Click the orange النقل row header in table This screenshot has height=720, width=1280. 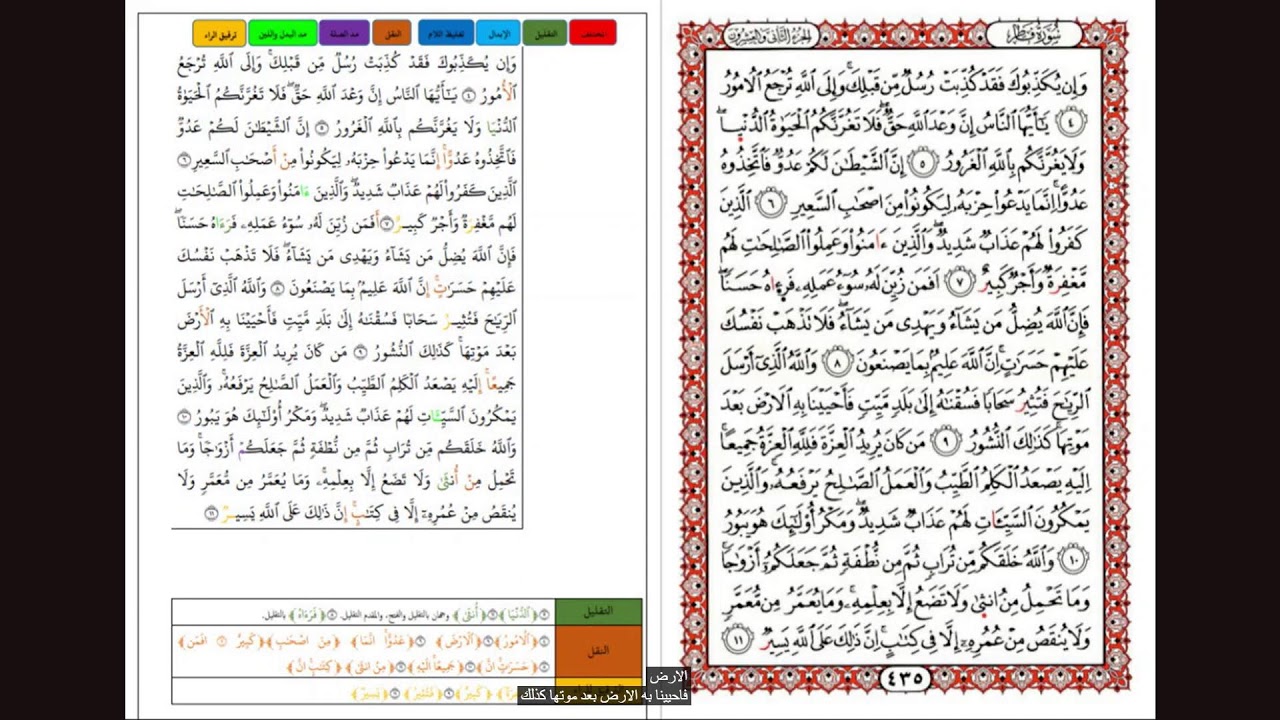(x=598, y=651)
